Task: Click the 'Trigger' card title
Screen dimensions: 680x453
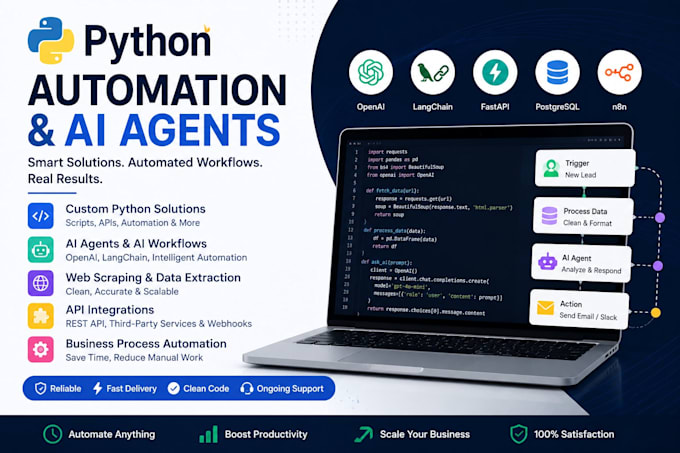Action: [x=577, y=163]
